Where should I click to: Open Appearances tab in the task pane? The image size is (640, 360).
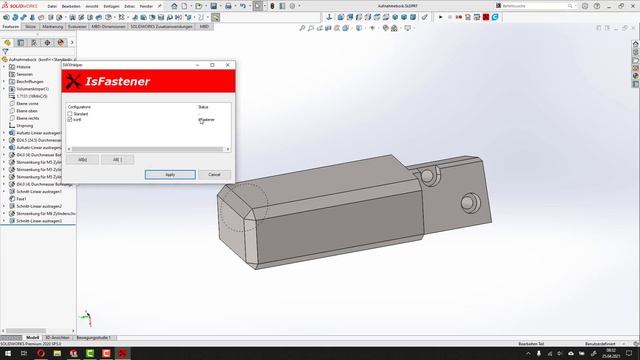pos(636,76)
